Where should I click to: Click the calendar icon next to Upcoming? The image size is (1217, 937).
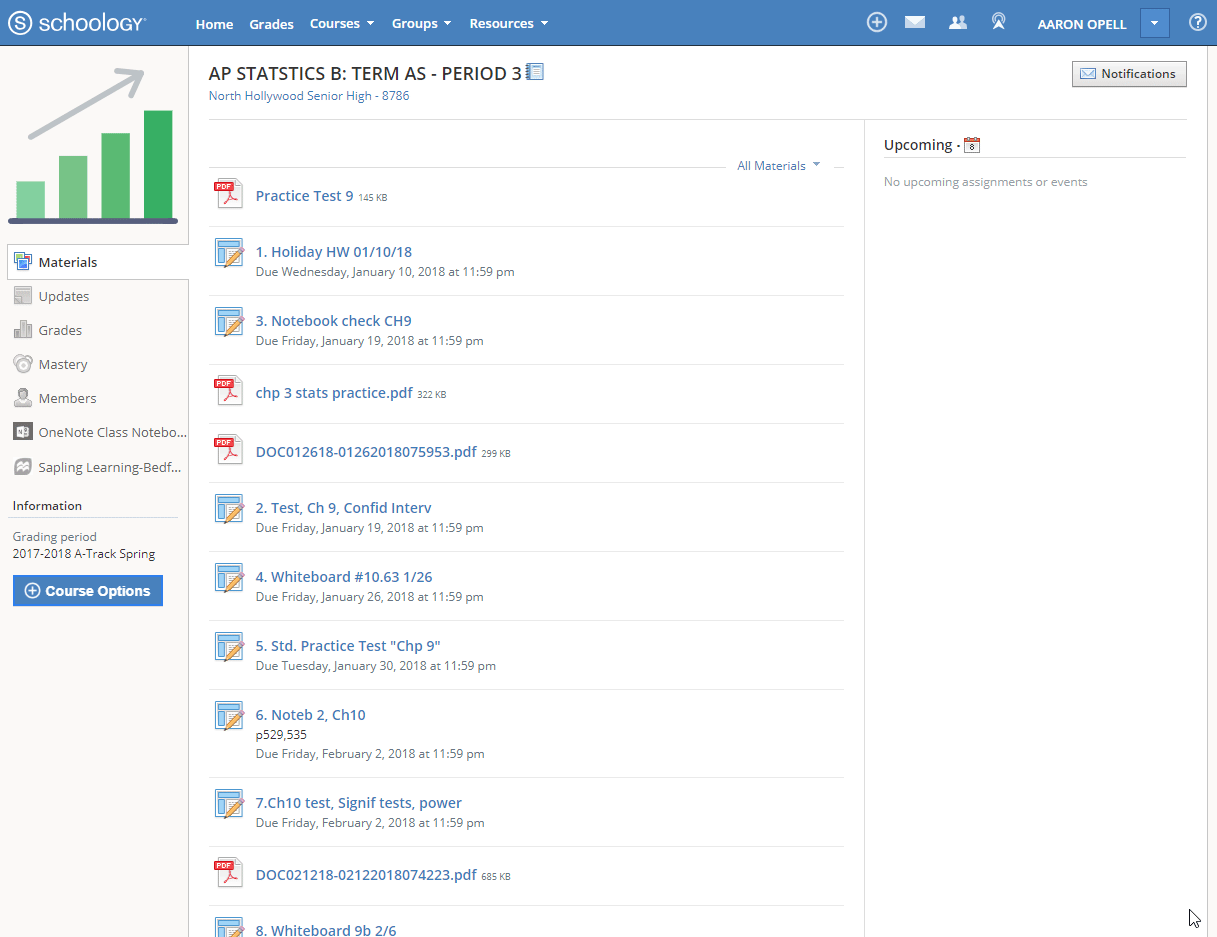(972, 145)
